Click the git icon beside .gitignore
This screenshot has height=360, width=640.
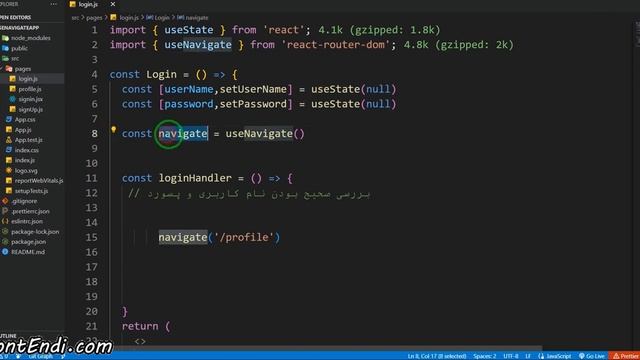(x=5, y=201)
